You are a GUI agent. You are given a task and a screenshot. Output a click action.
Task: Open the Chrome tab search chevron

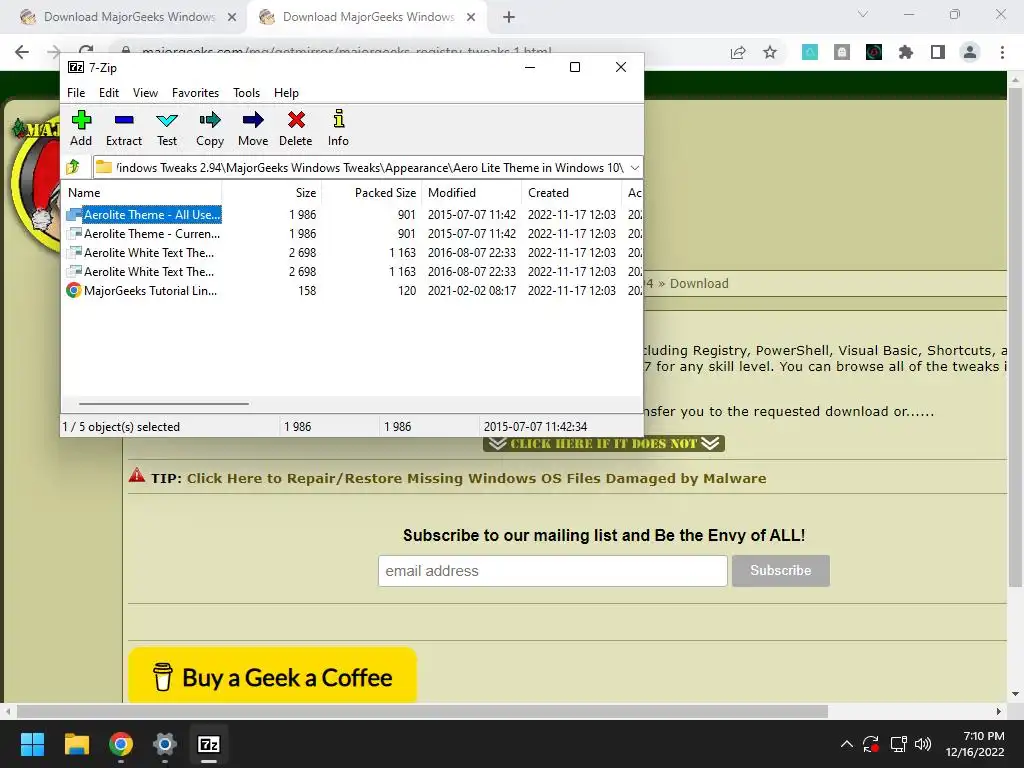(863, 14)
